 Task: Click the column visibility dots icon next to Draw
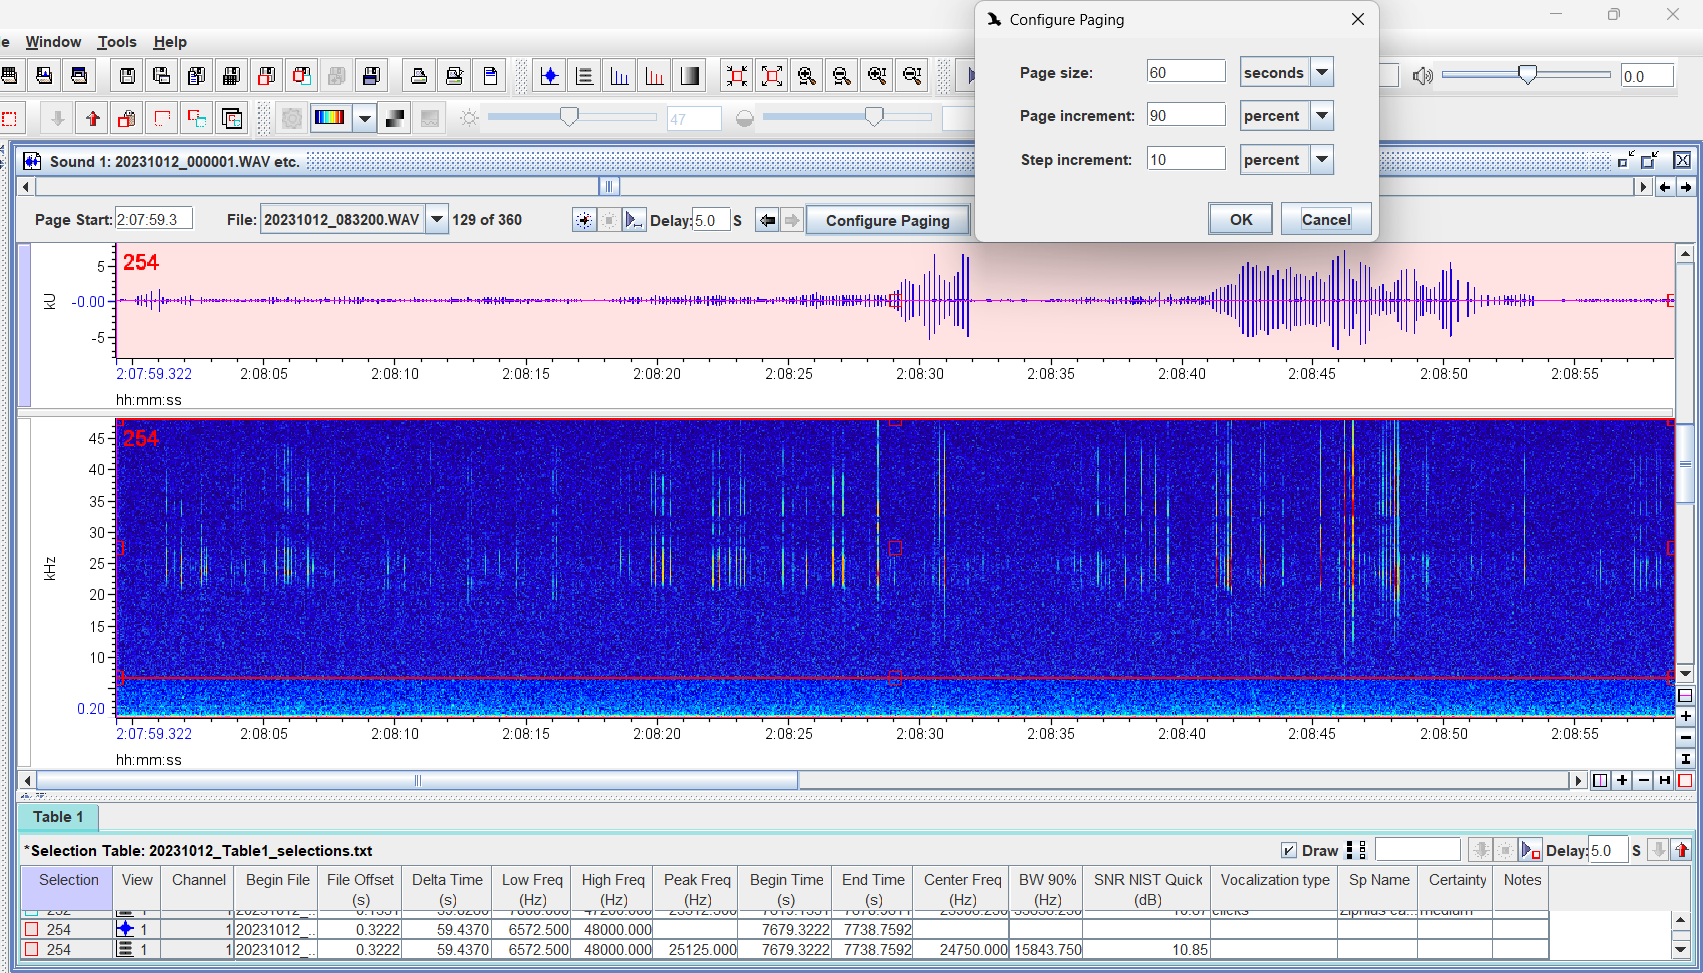coord(1356,850)
